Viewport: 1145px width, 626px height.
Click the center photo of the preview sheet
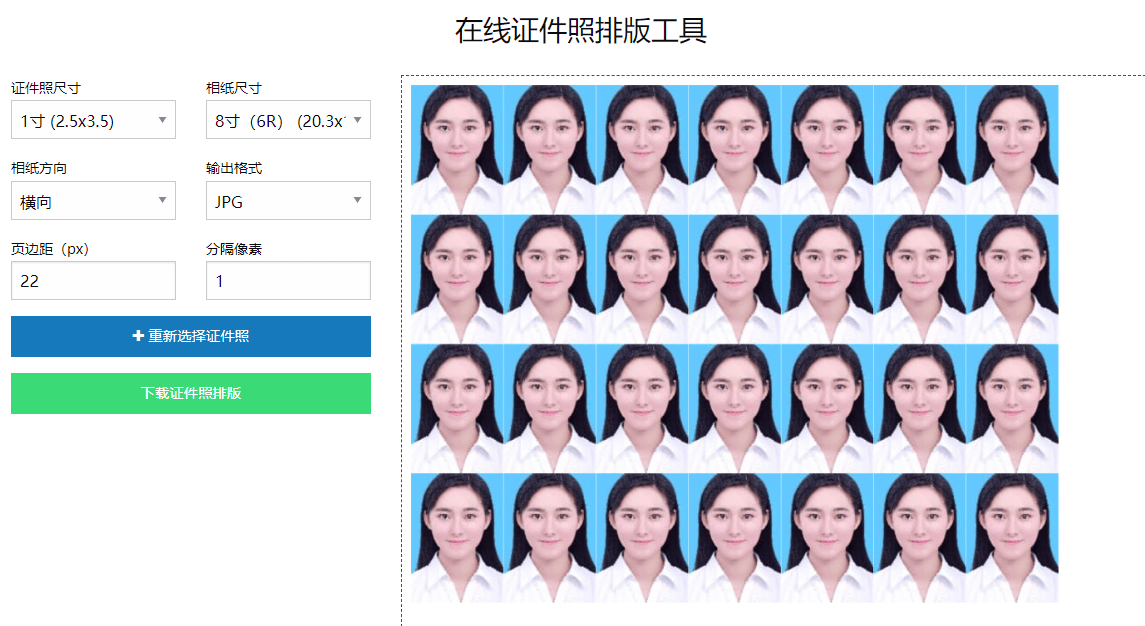(x=734, y=344)
